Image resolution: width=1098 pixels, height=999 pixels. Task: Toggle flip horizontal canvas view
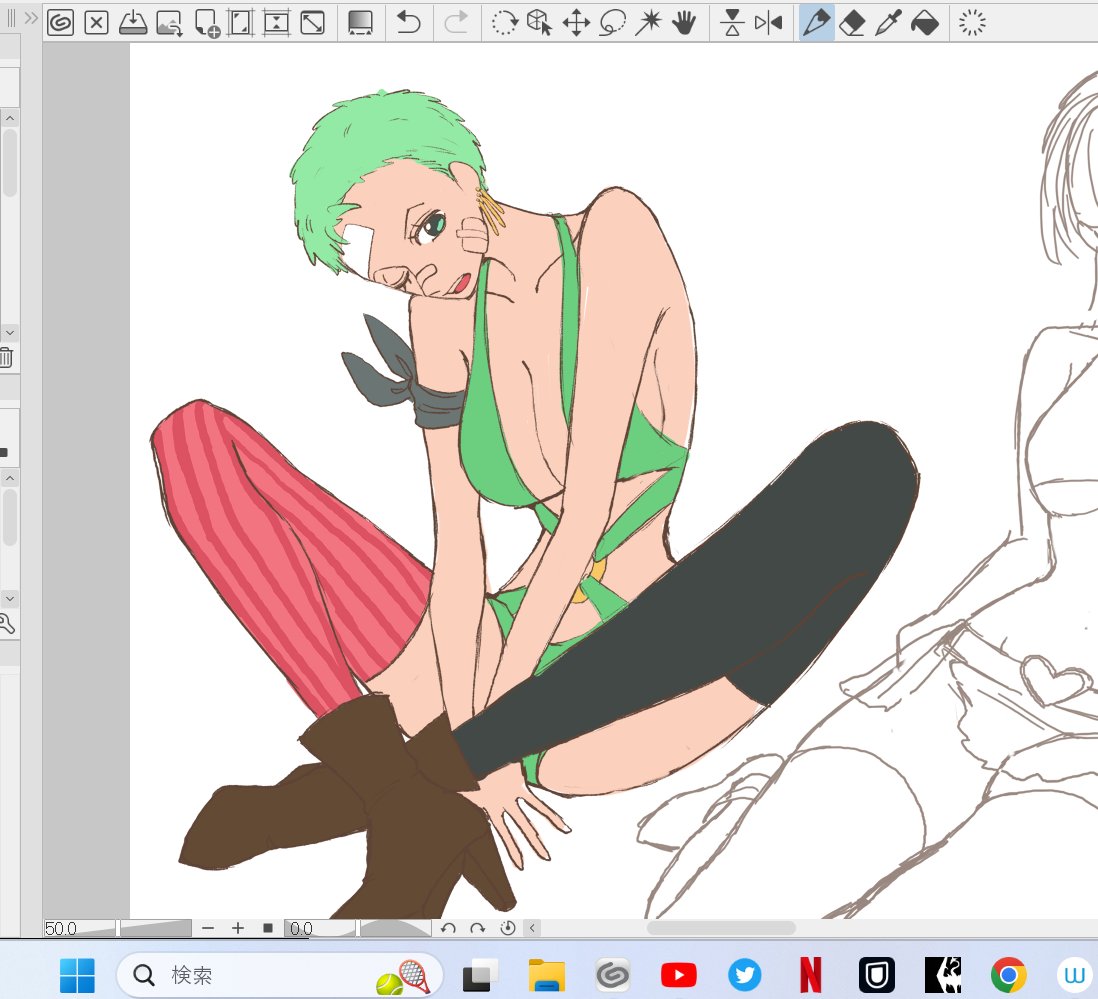[x=768, y=22]
